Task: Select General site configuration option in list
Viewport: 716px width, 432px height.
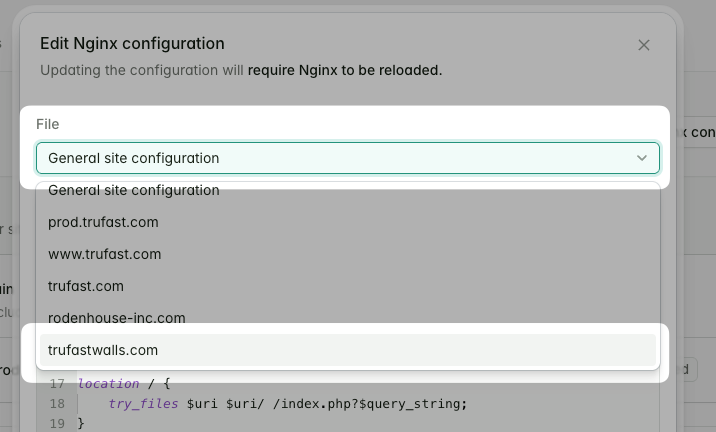Action: 348,190
